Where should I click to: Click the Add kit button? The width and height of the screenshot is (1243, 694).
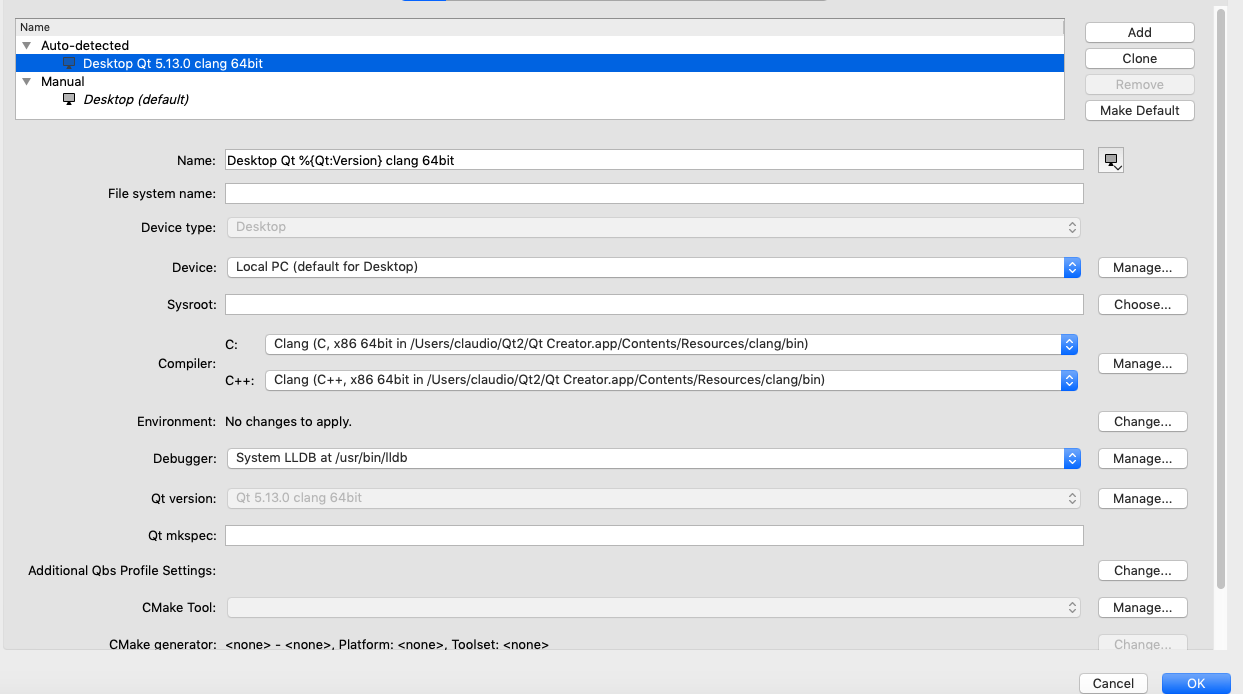(1139, 32)
